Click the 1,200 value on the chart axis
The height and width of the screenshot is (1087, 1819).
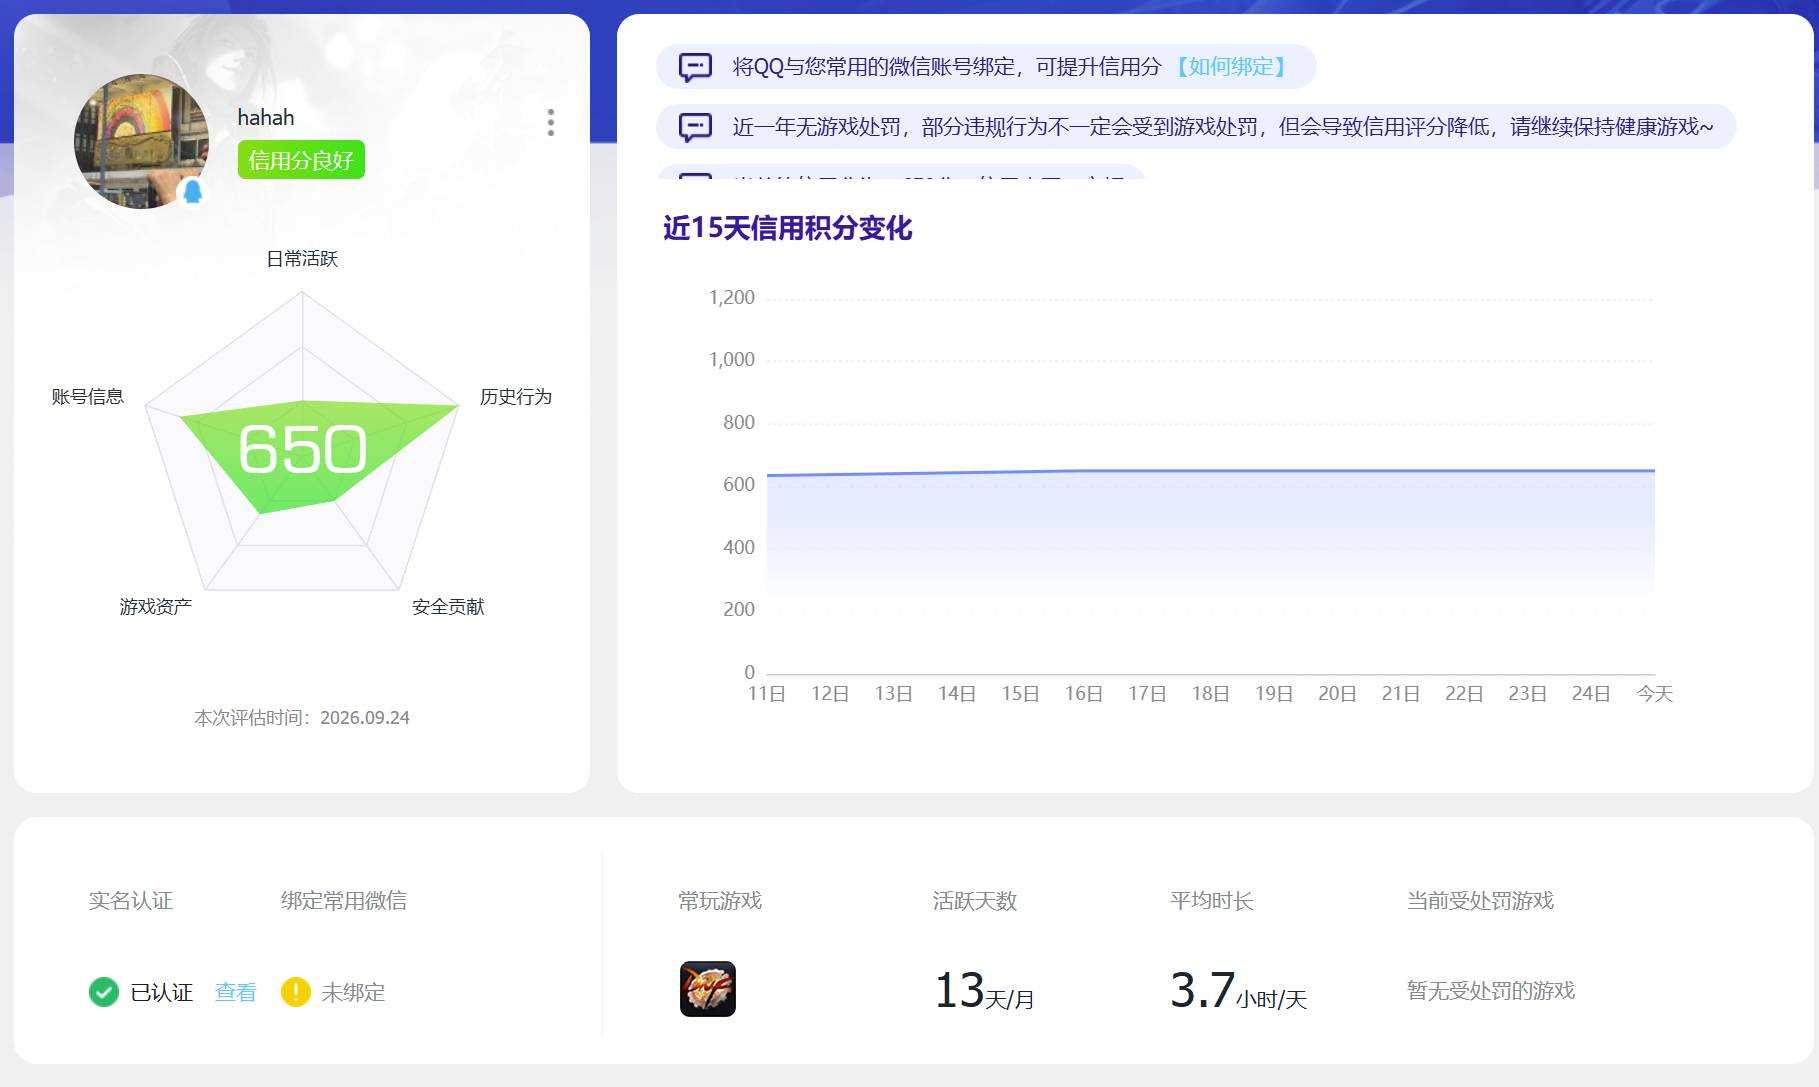pos(732,298)
